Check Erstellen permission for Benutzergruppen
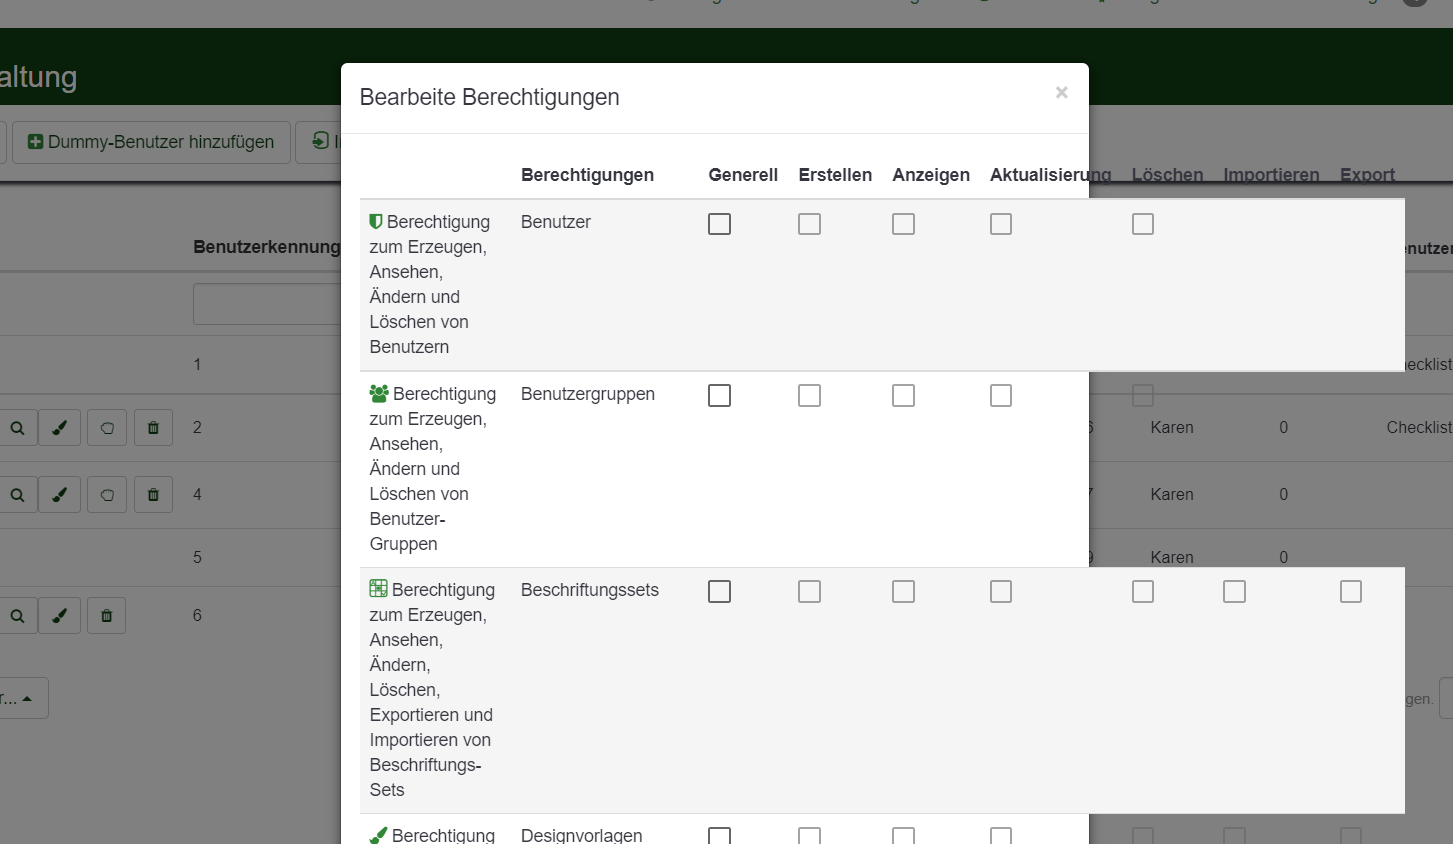 [809, 396]
